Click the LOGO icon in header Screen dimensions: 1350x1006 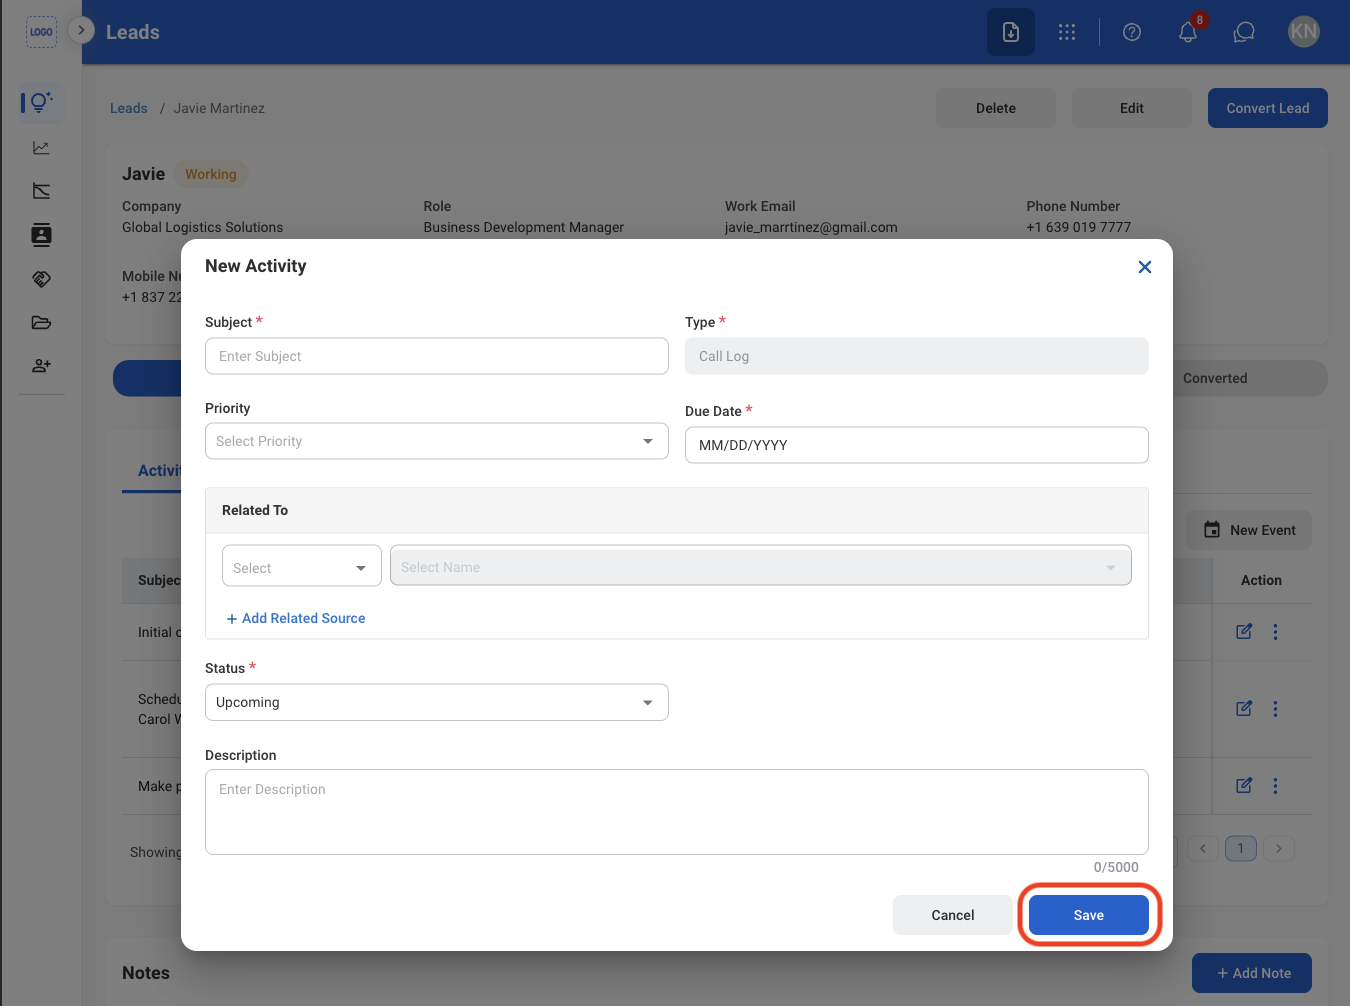click(x=41, y=32)
